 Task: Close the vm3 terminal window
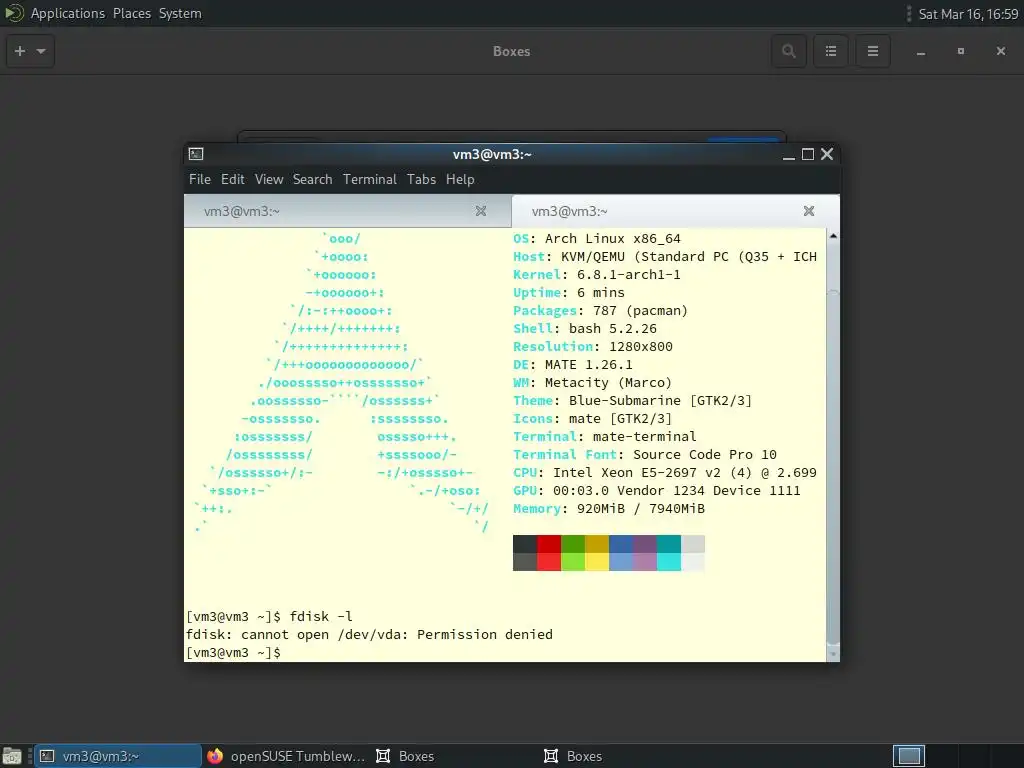point(827,154)
